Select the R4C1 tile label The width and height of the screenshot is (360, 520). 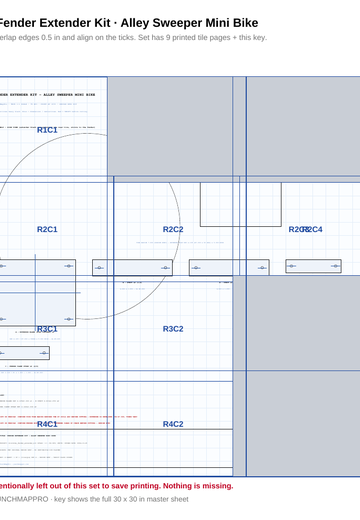point(47,424)
